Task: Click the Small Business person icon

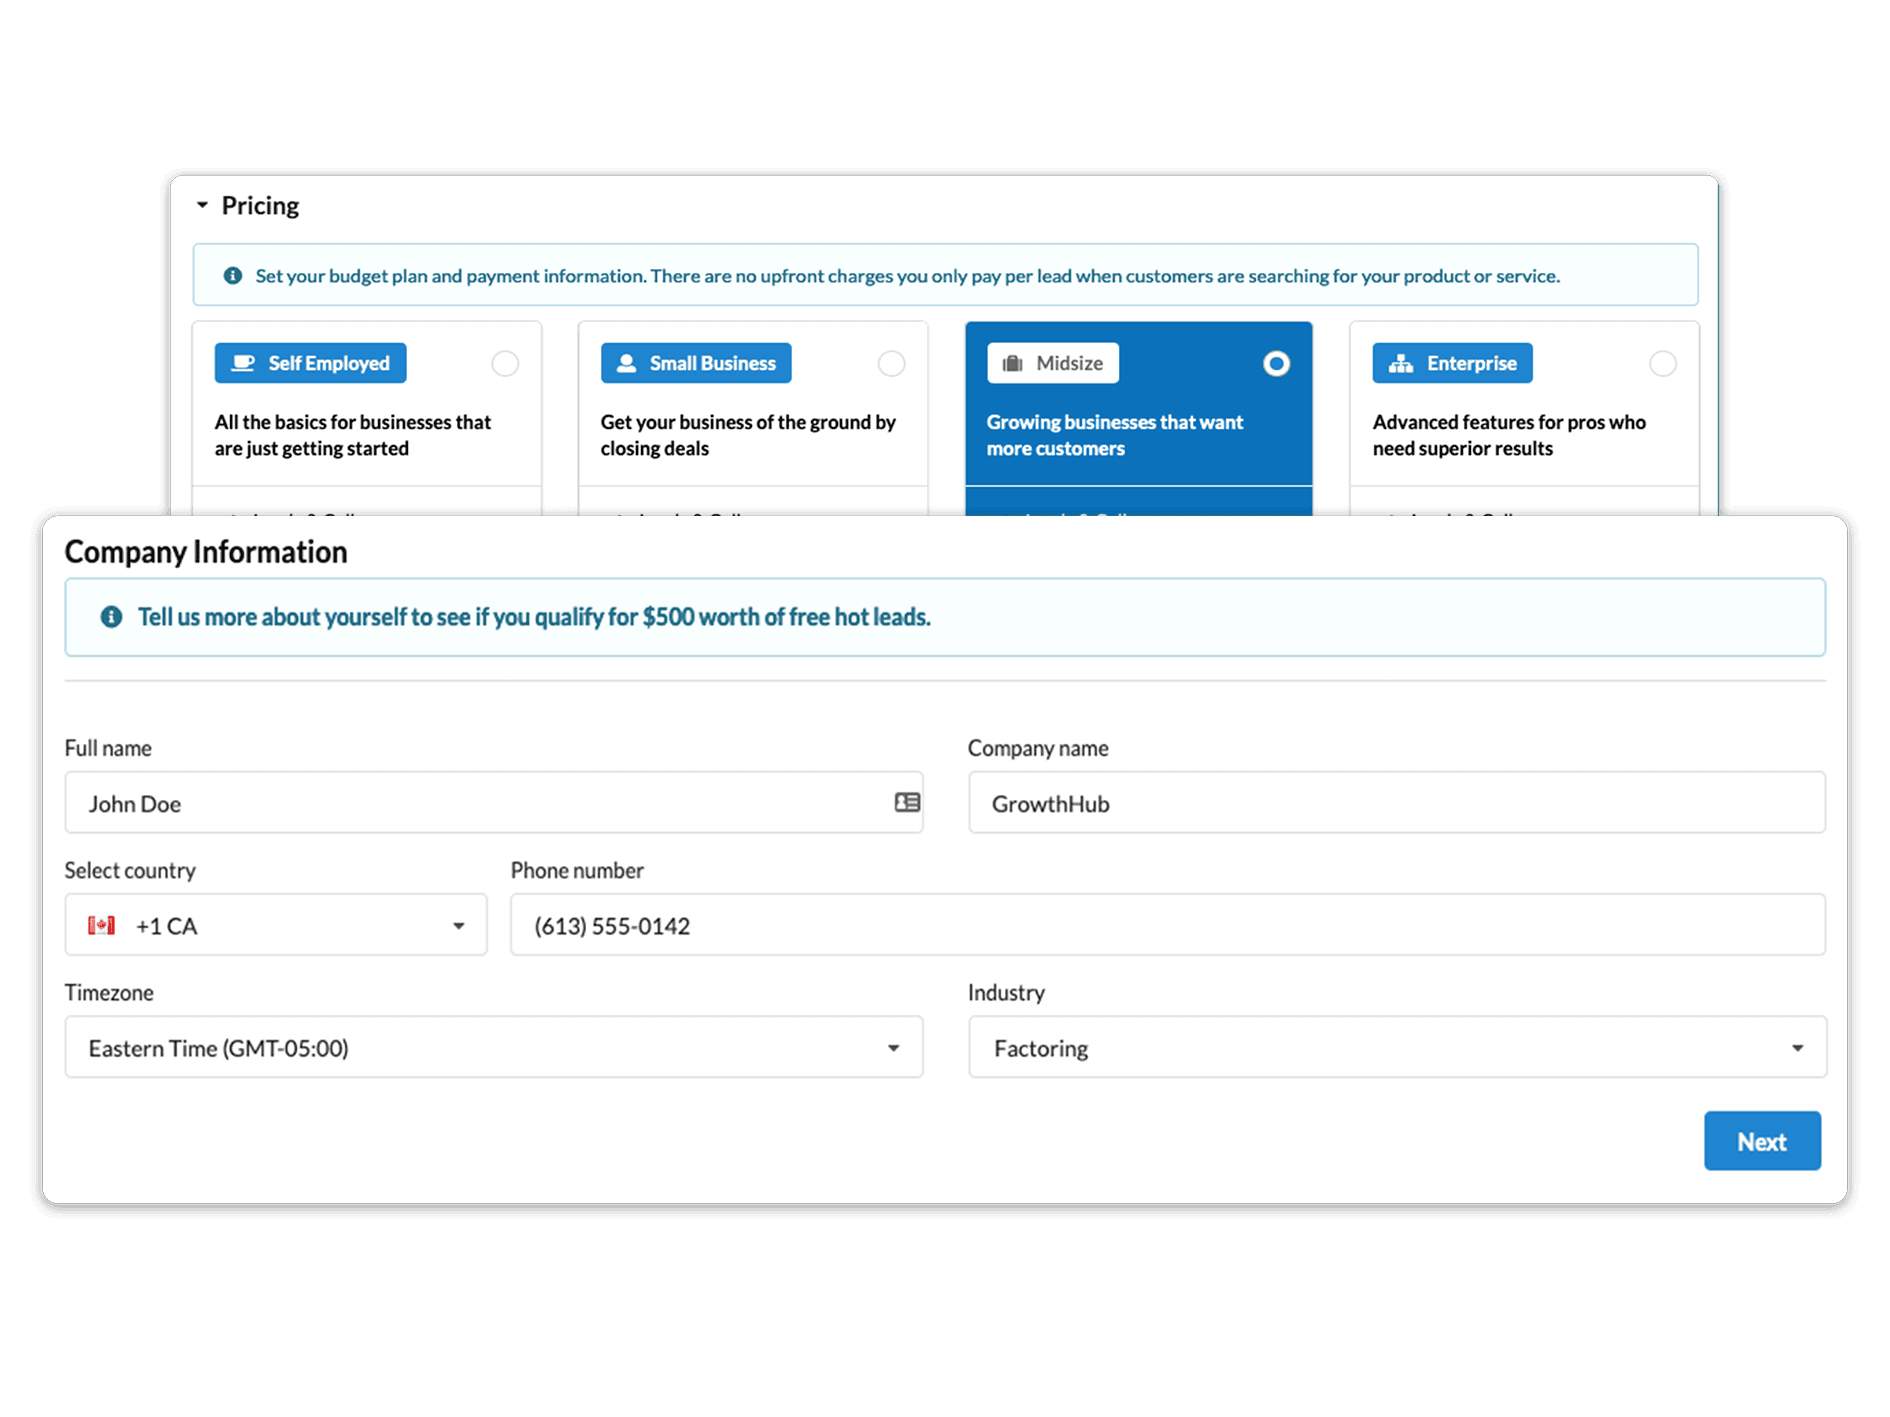Action: (x=627, y=363)
